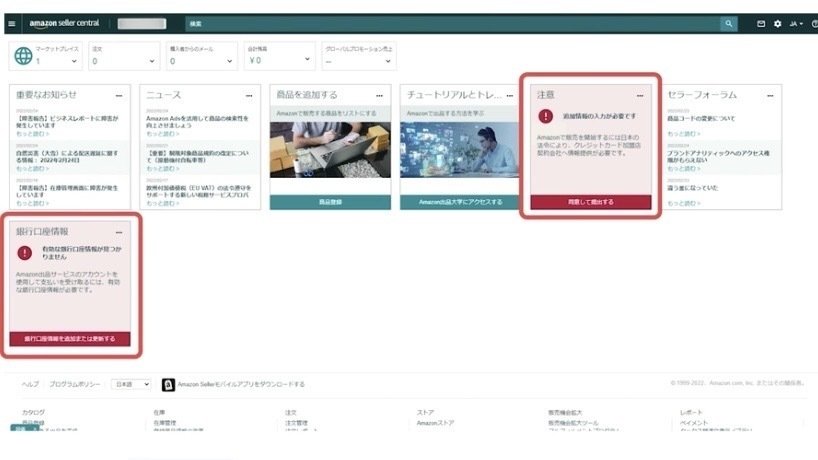
Task: Open options menu of 重要なお知らせ card
Action: pos(119,95)
